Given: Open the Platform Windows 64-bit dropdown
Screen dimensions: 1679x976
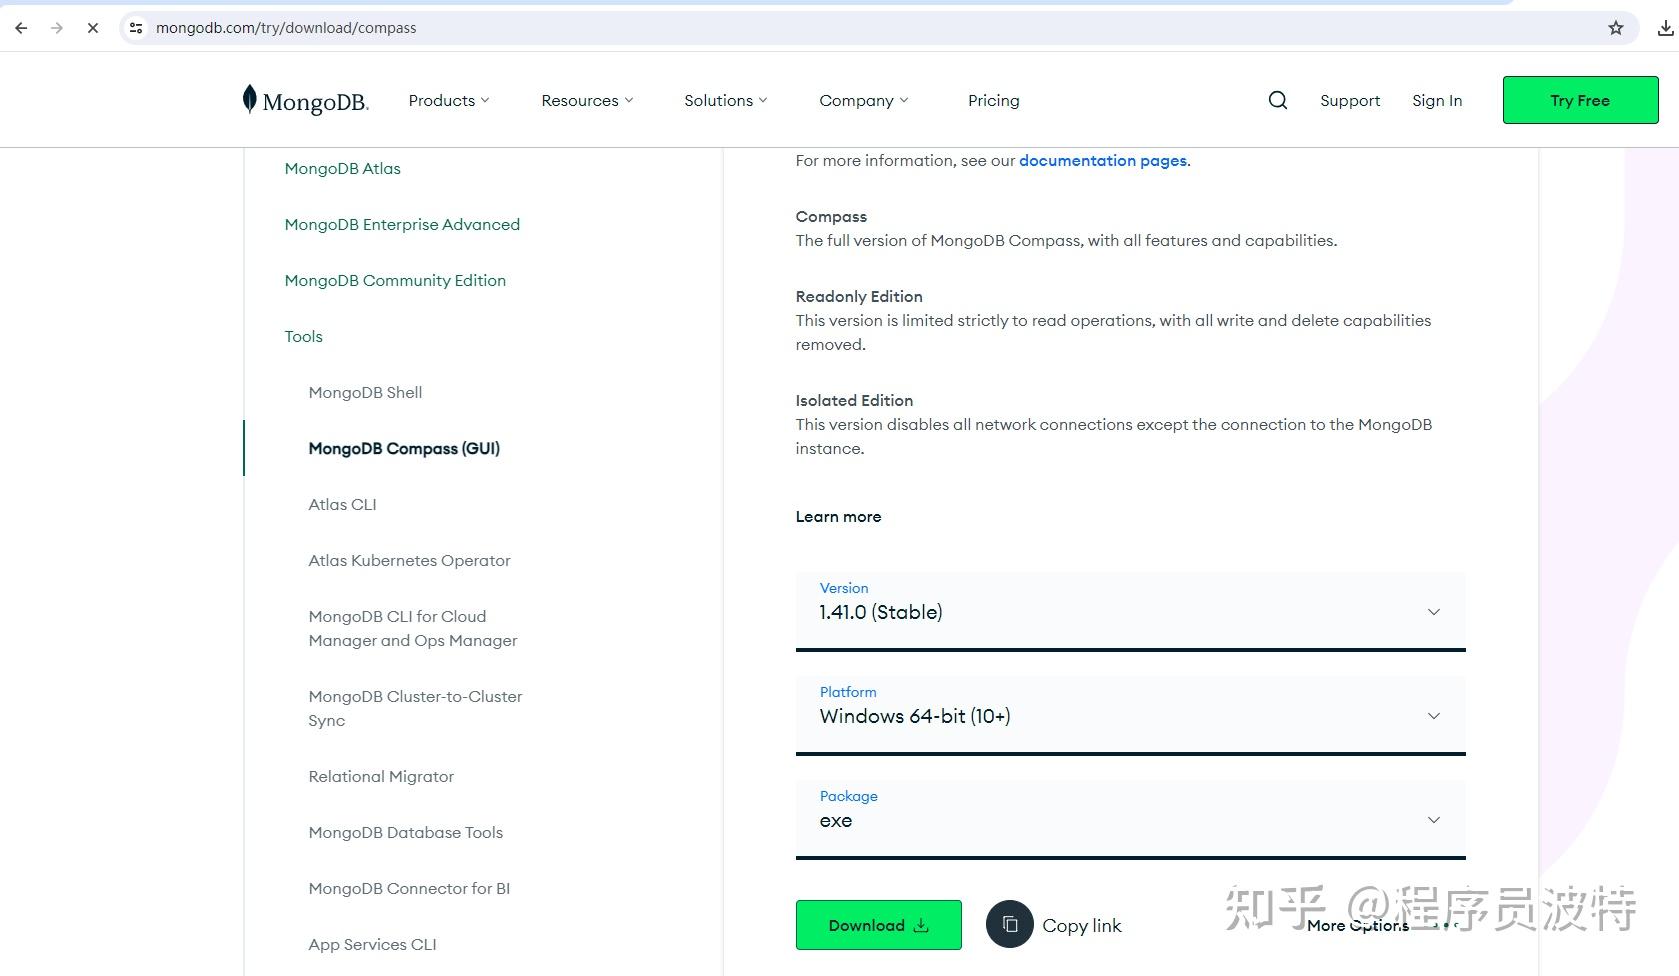Looking at the screenshot, I should coord(1130,715).
